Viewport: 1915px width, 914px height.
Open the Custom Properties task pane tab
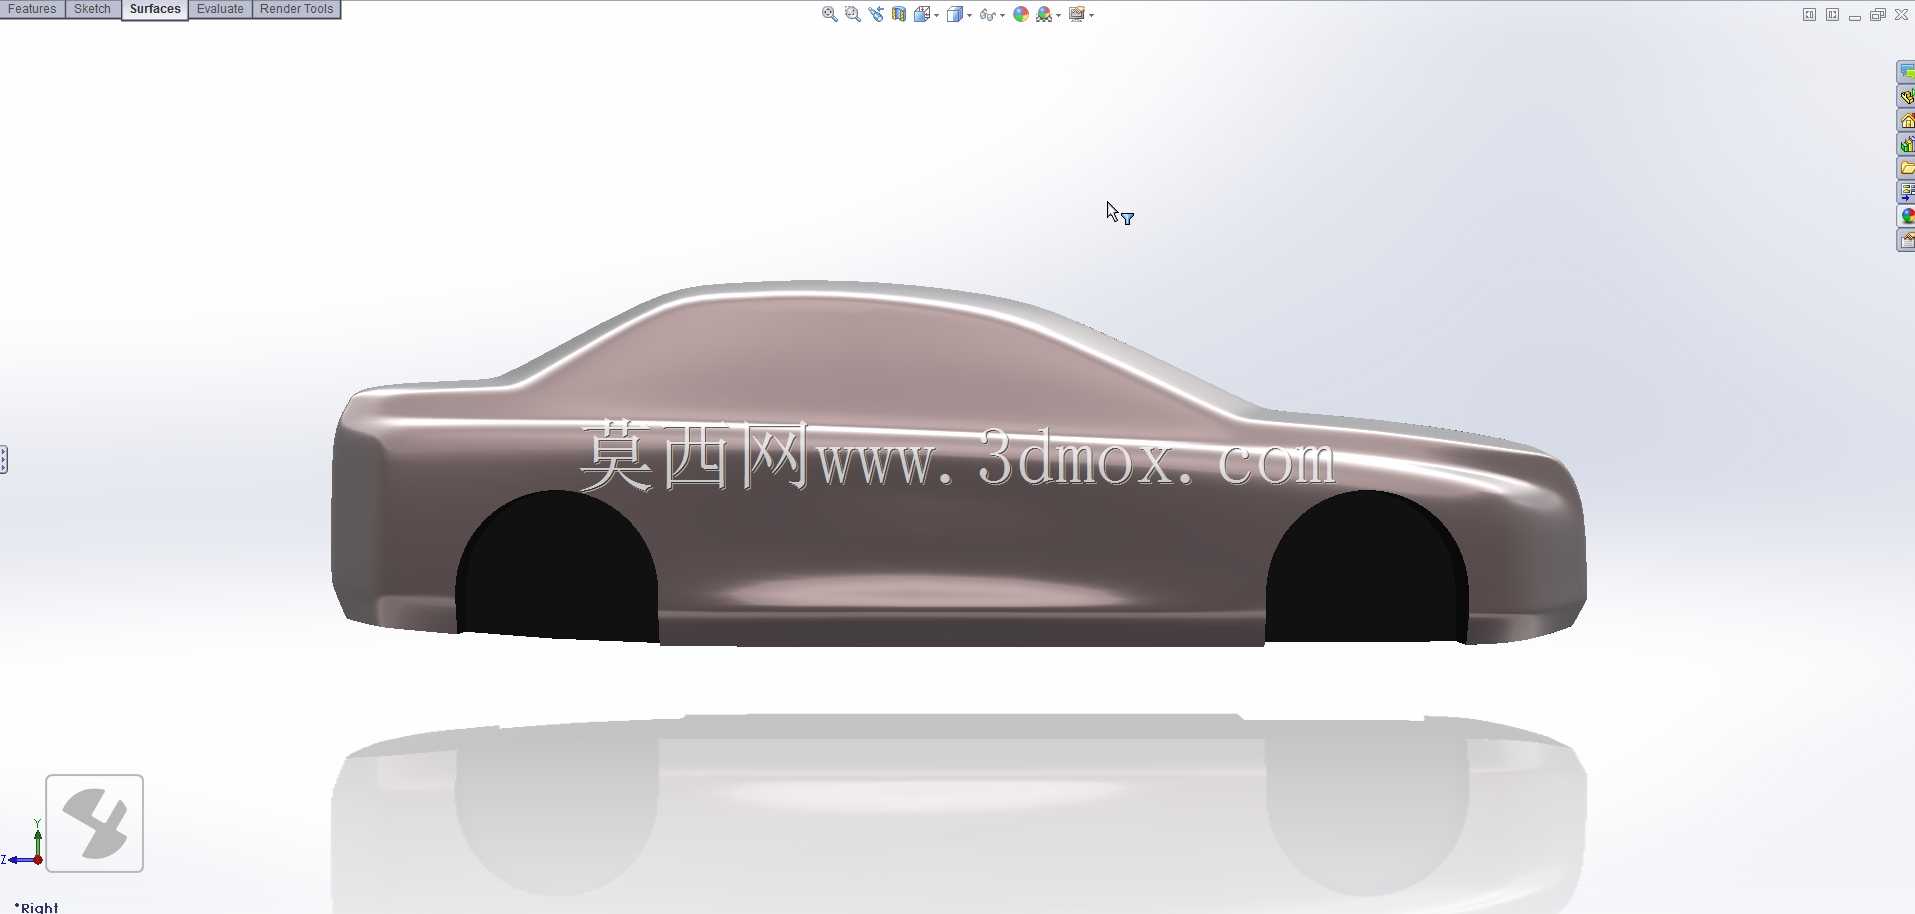pyautogui.click(x=1906, y=240)
